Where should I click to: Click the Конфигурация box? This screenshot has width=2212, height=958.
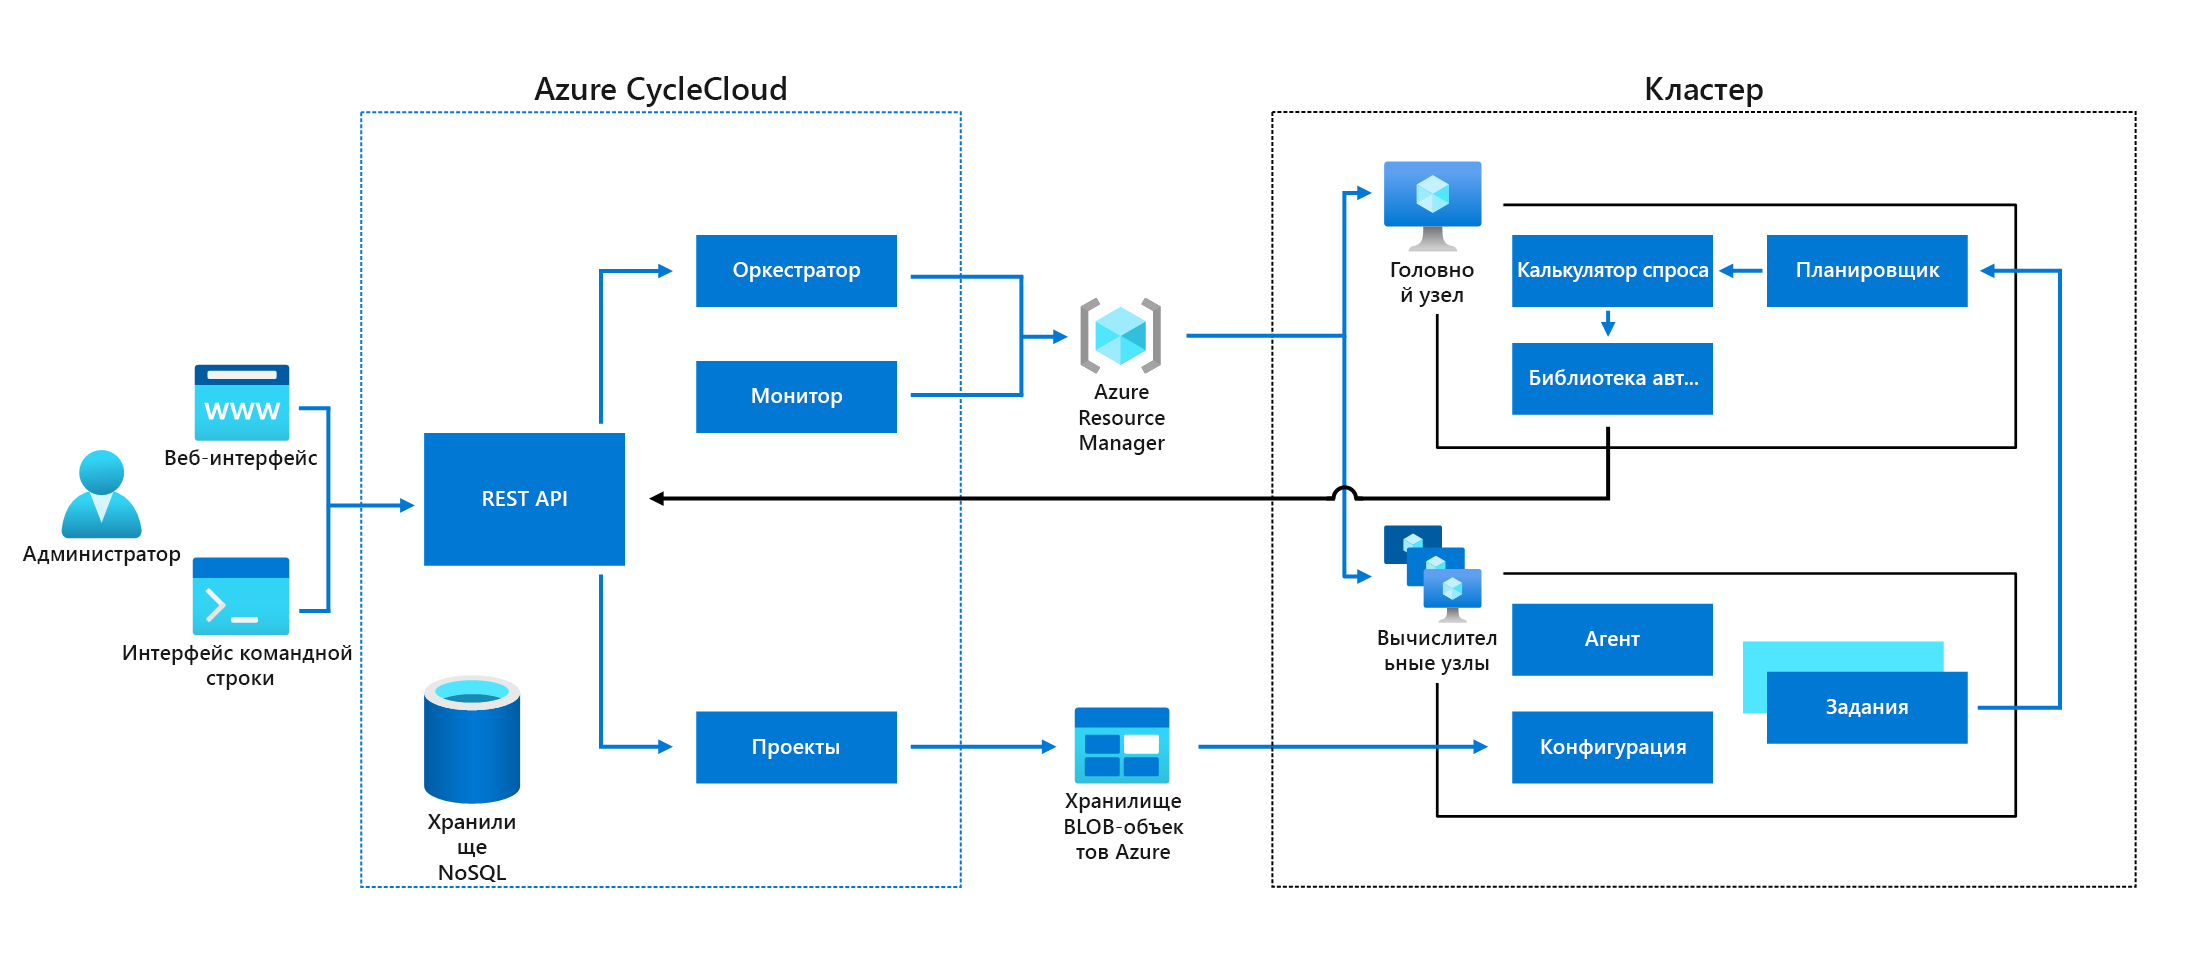click(x=1612, y=747)
